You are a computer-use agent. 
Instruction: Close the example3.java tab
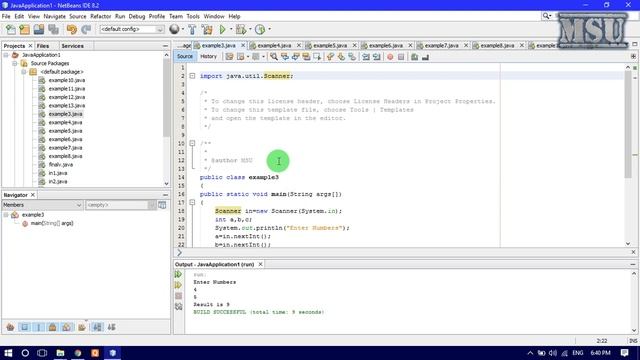243,45
